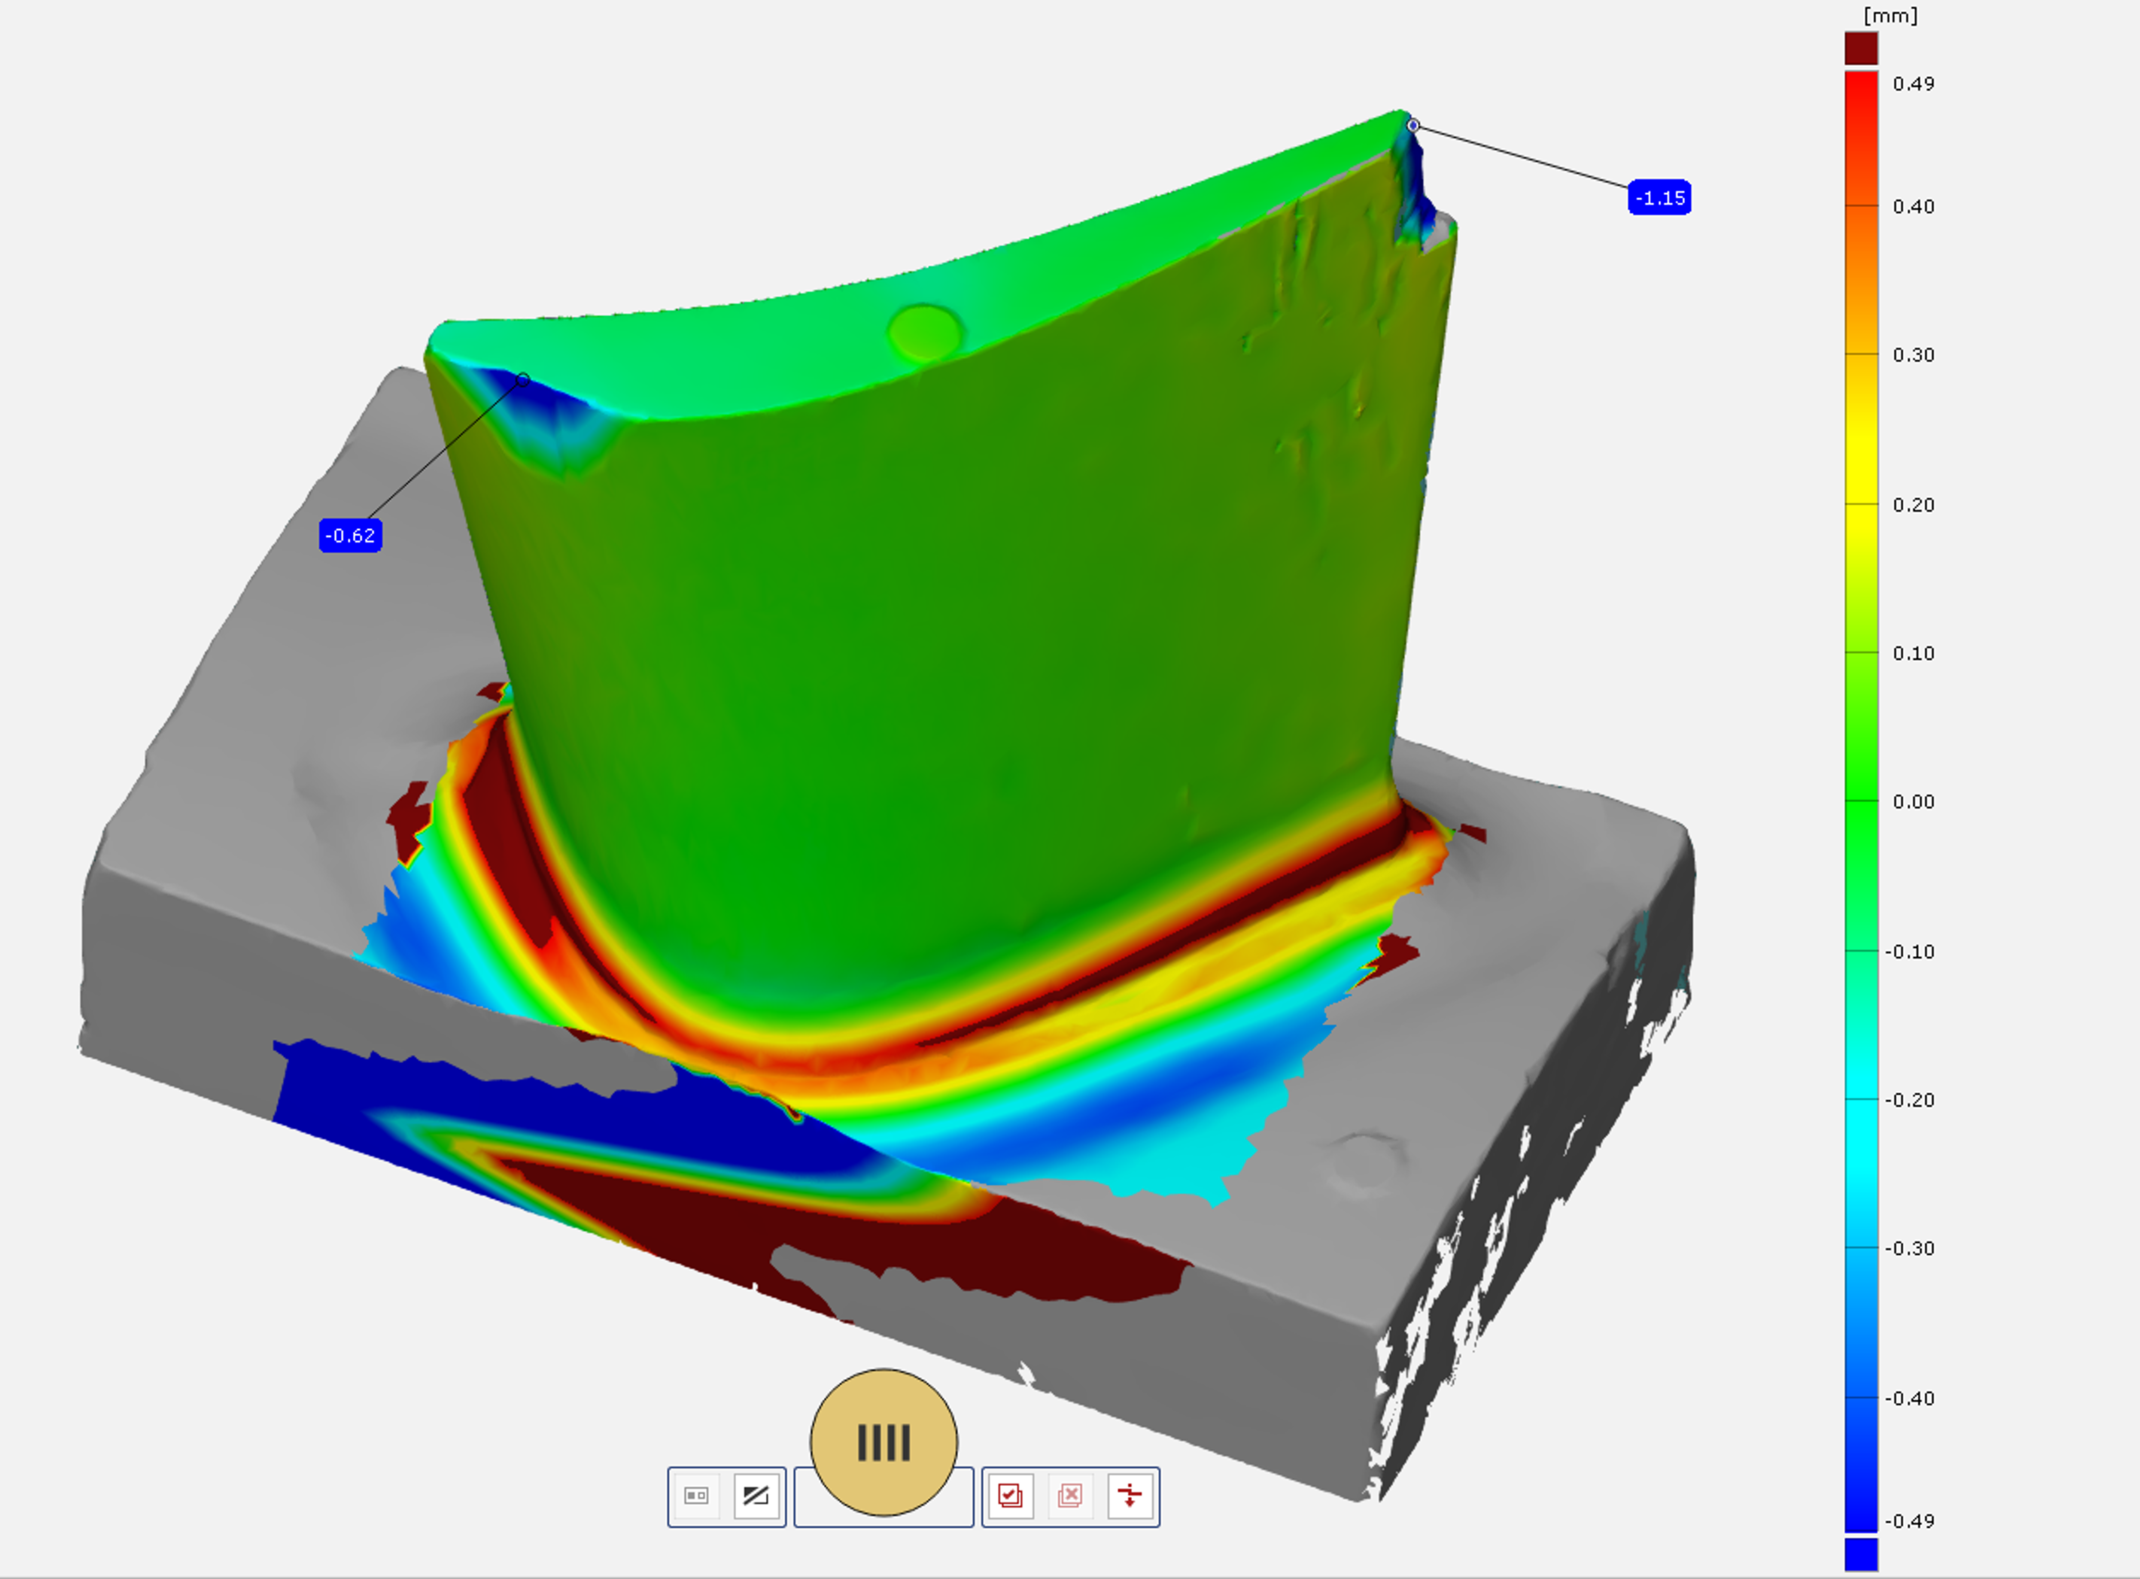Click the -0.62 deviation label
This screenshot has width=2140, height=1579.
[350, 536]
